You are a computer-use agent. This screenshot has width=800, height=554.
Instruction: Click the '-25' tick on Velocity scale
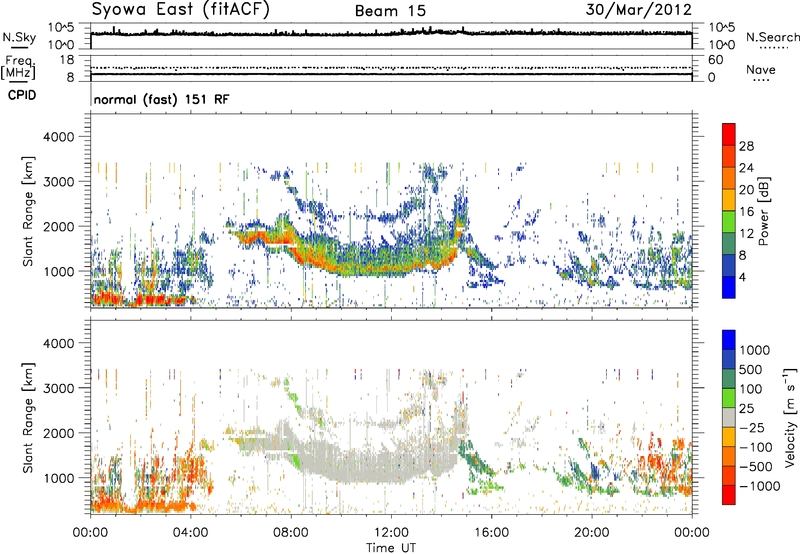pos(753,427)
